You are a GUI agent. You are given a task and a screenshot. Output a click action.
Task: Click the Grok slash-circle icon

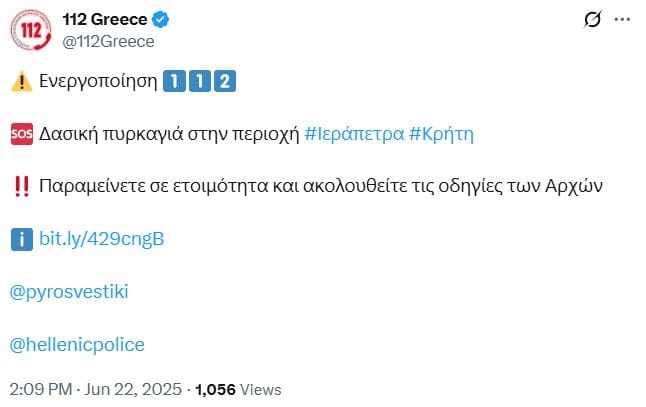tap(592, 19)
